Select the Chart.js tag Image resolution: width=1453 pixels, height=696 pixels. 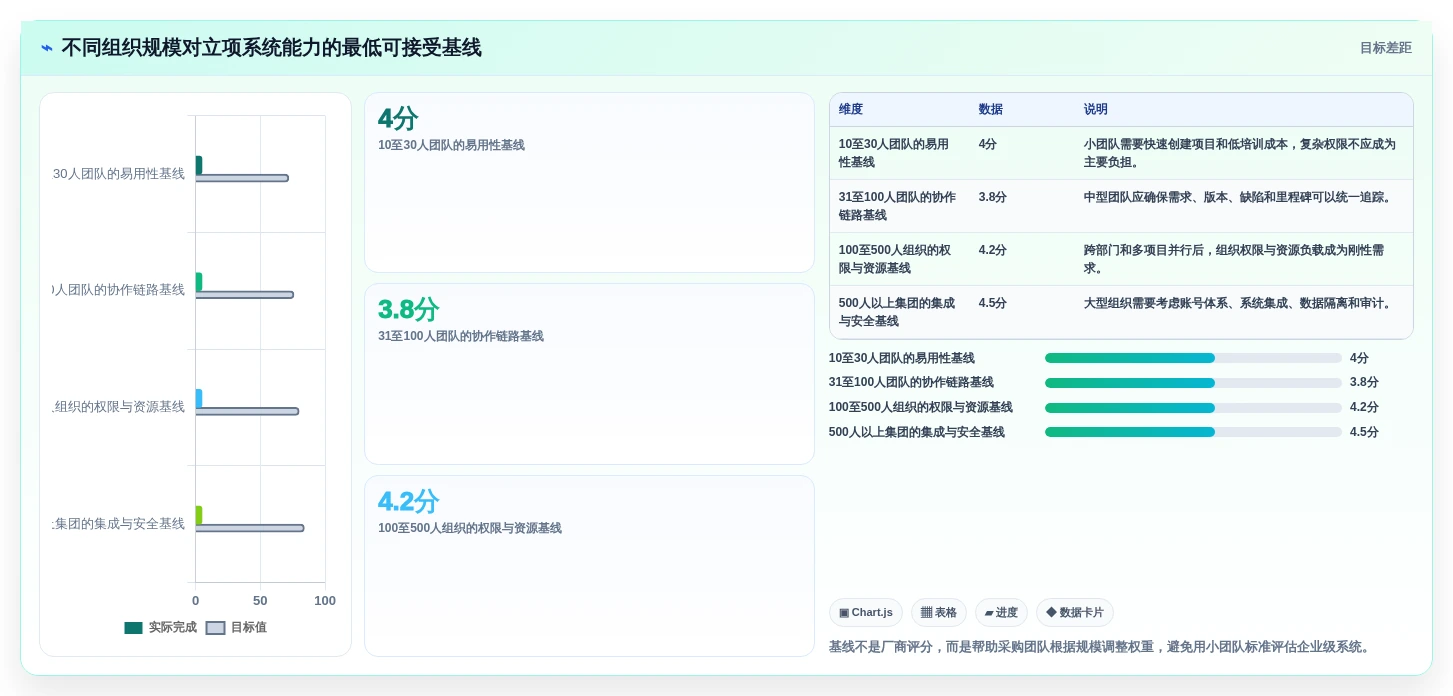point(866,613)
